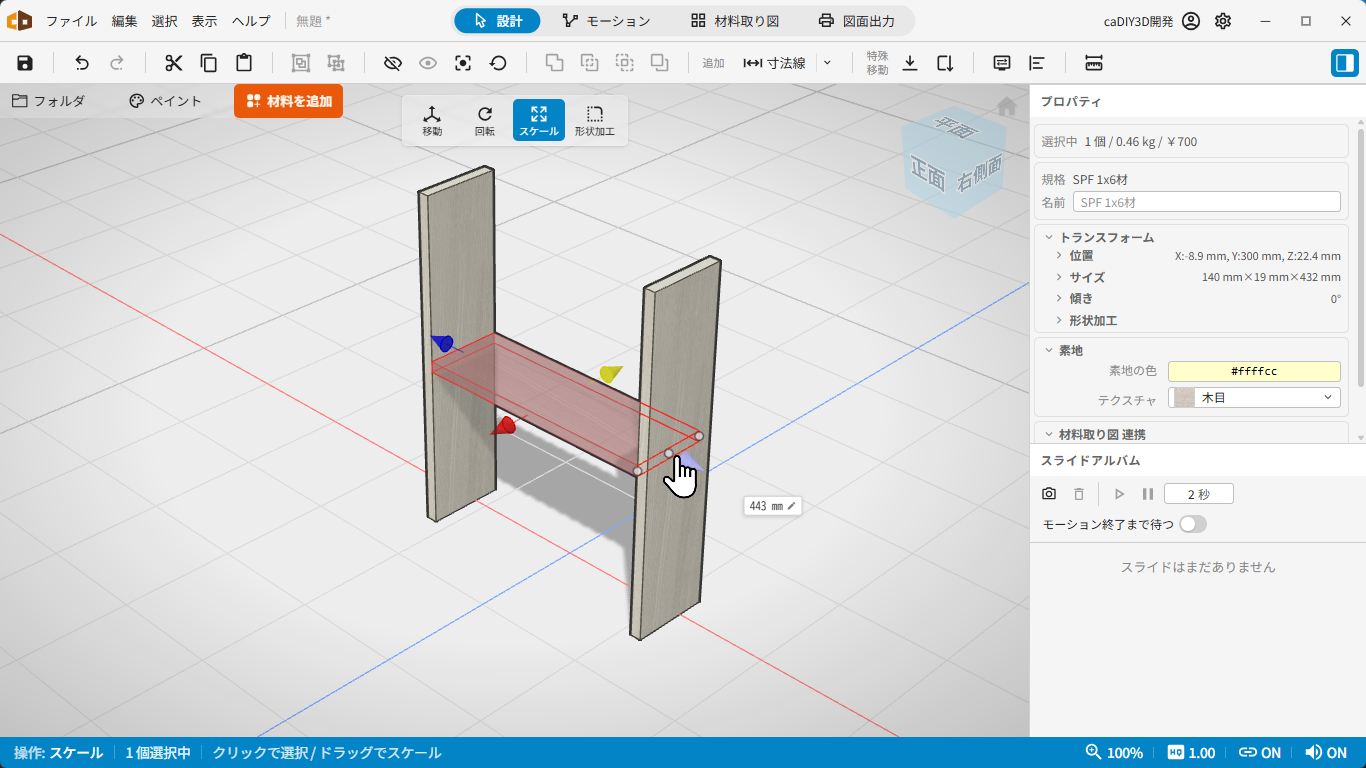Screen dimensions: 1366x768
Task: Select the 回転 rotate tool
Action: [485, 121]
